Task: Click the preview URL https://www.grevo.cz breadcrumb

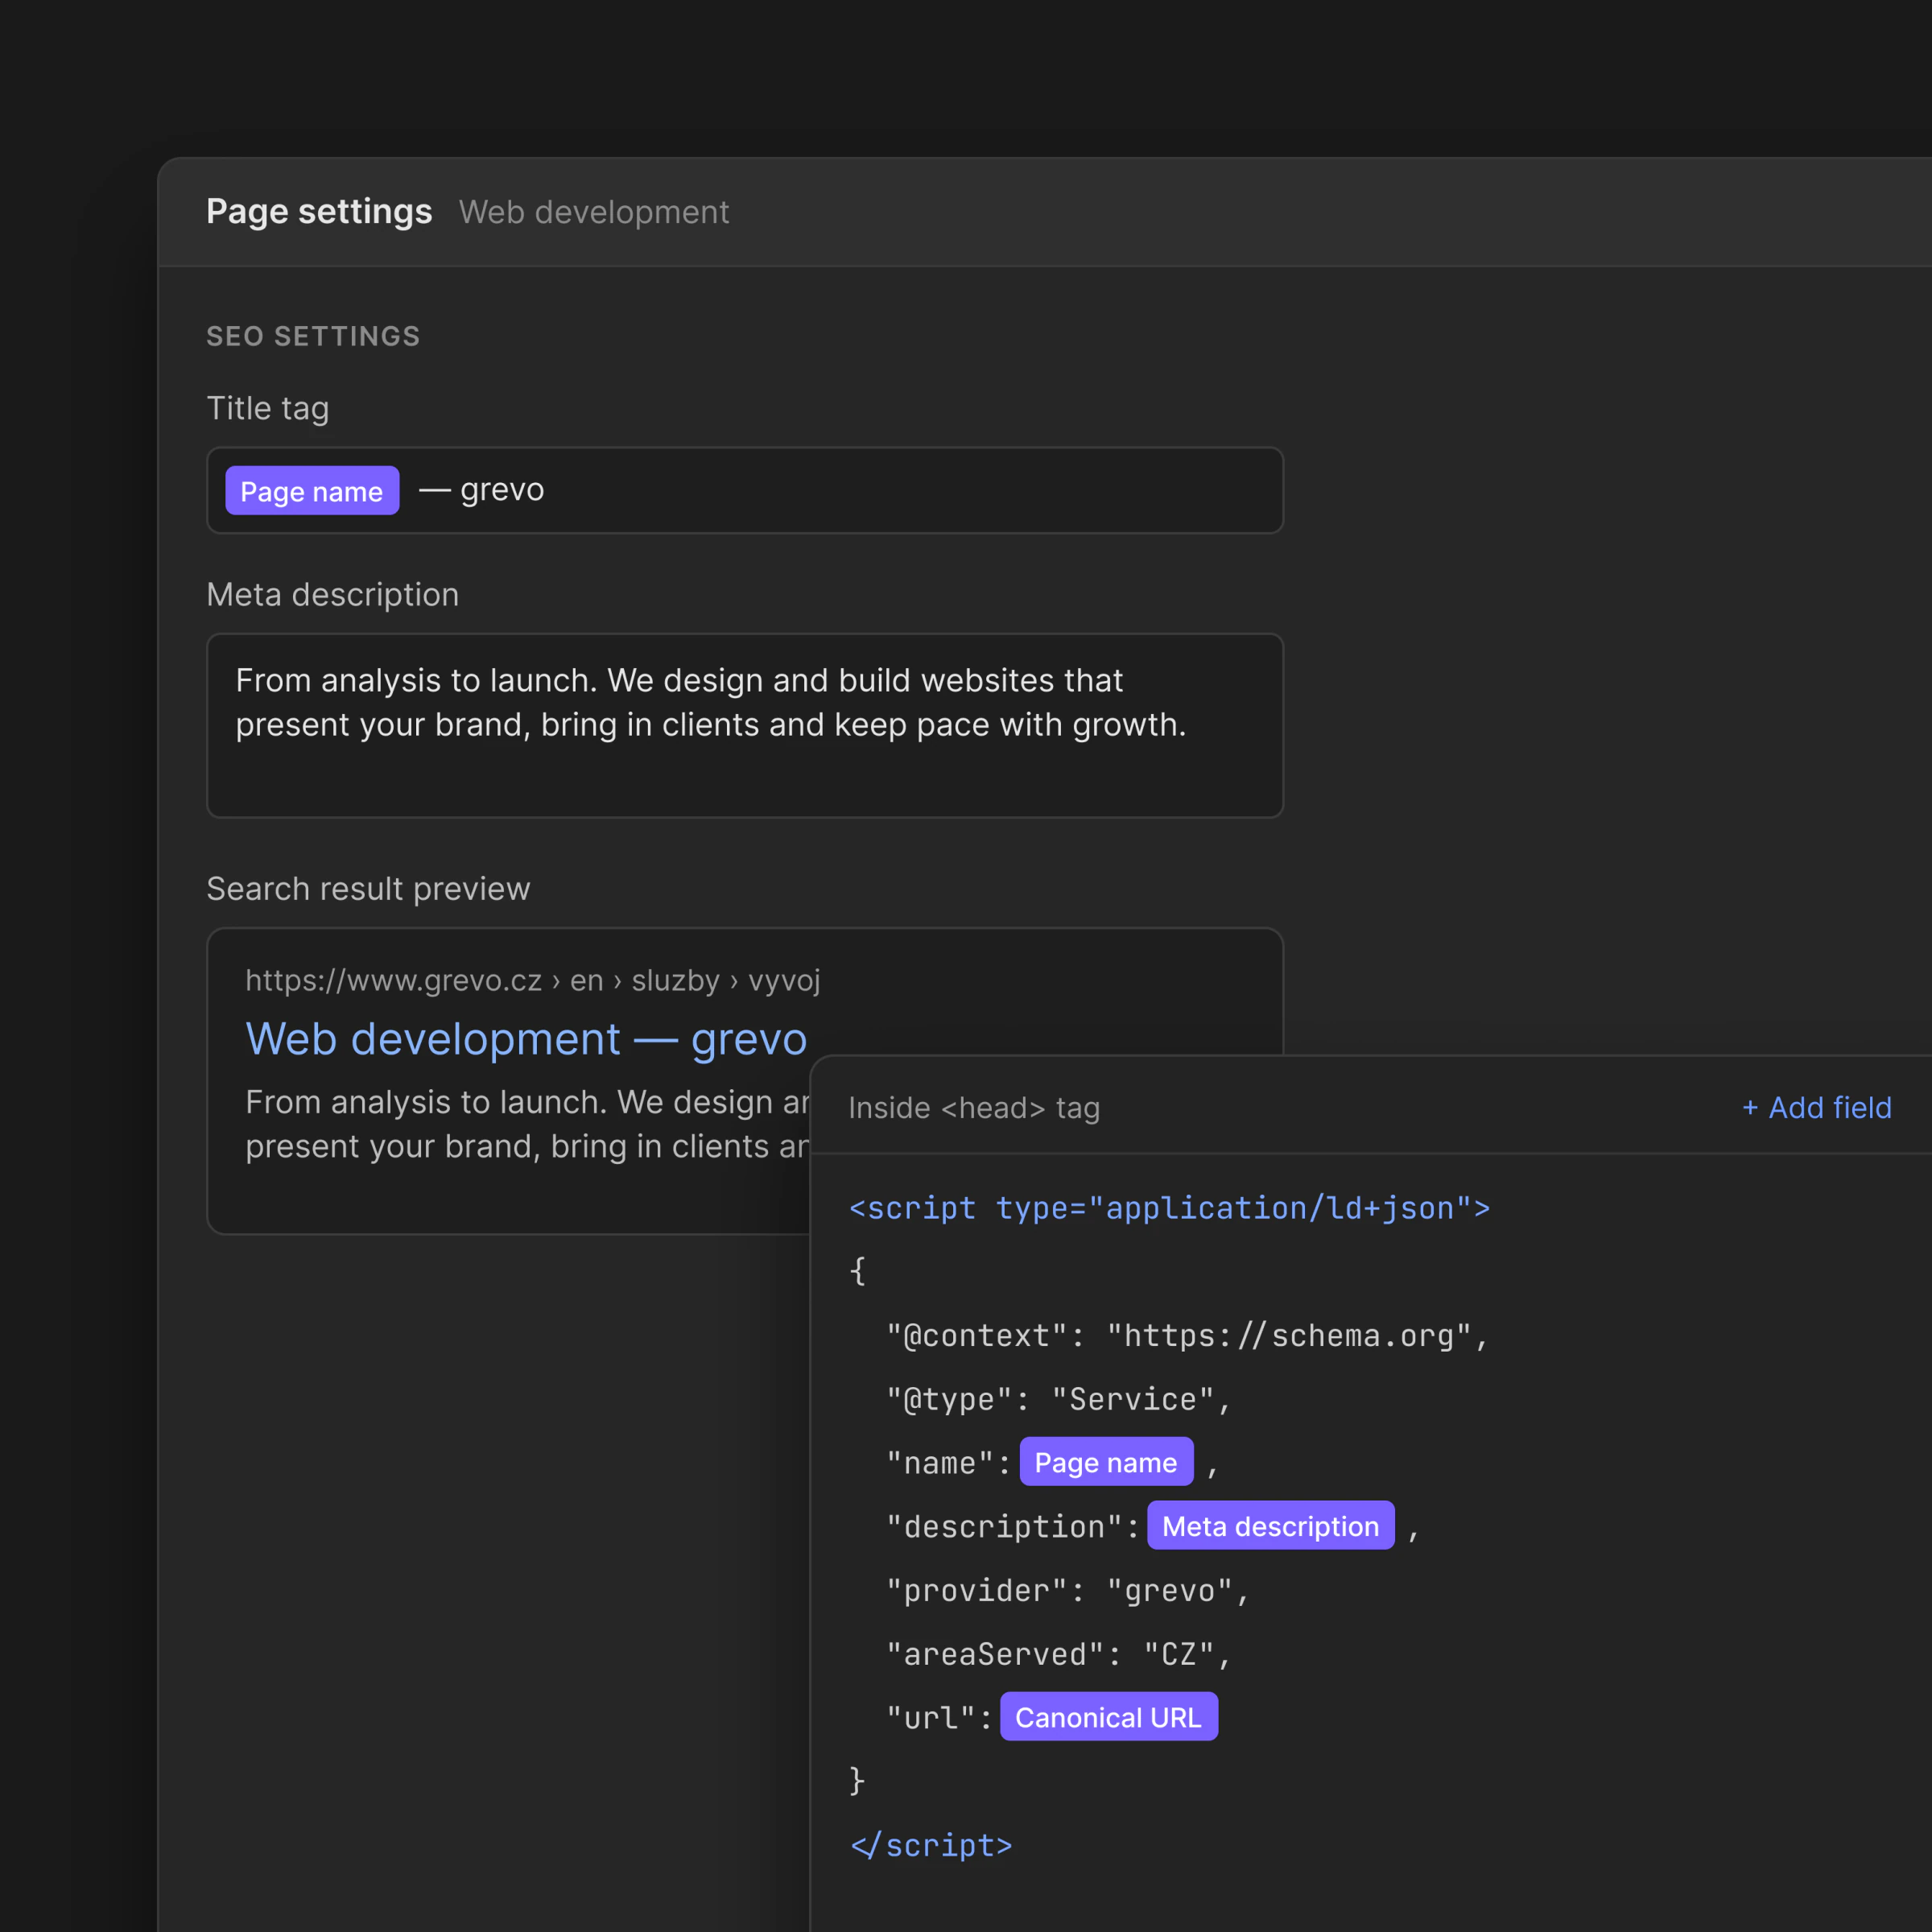Action: pos(533,980)
